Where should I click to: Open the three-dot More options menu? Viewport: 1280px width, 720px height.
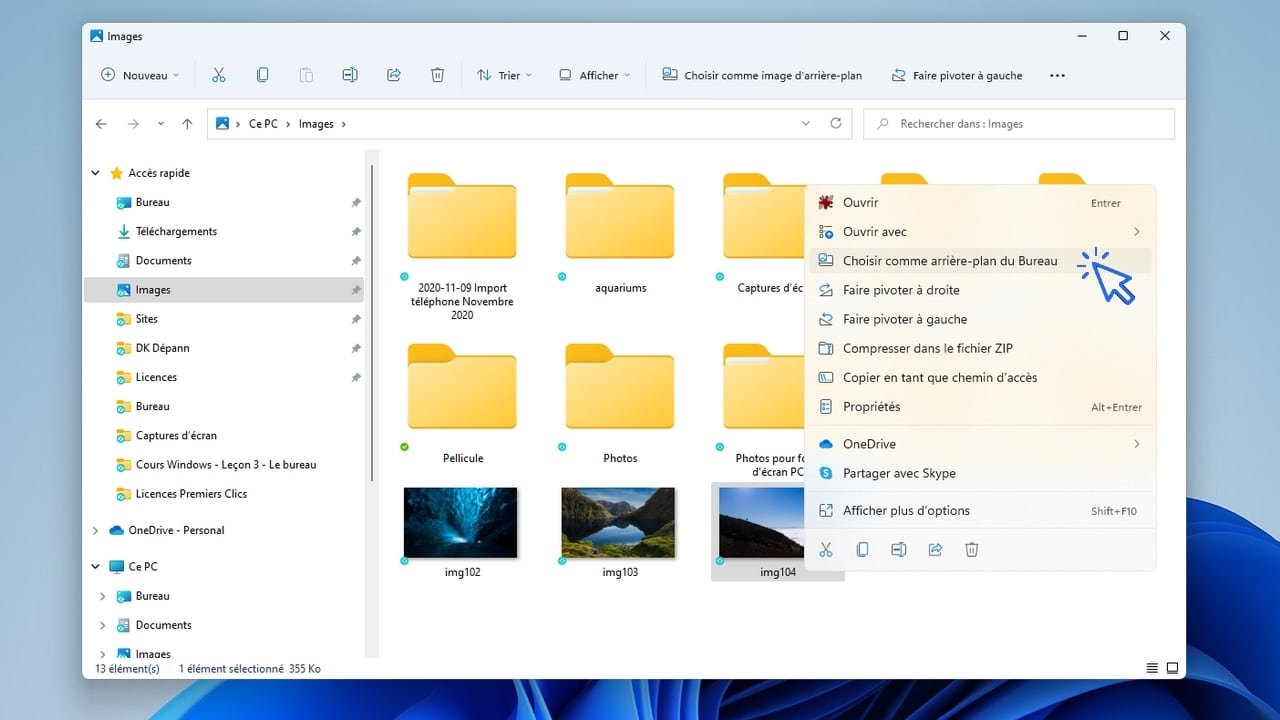click(1057, 75)
